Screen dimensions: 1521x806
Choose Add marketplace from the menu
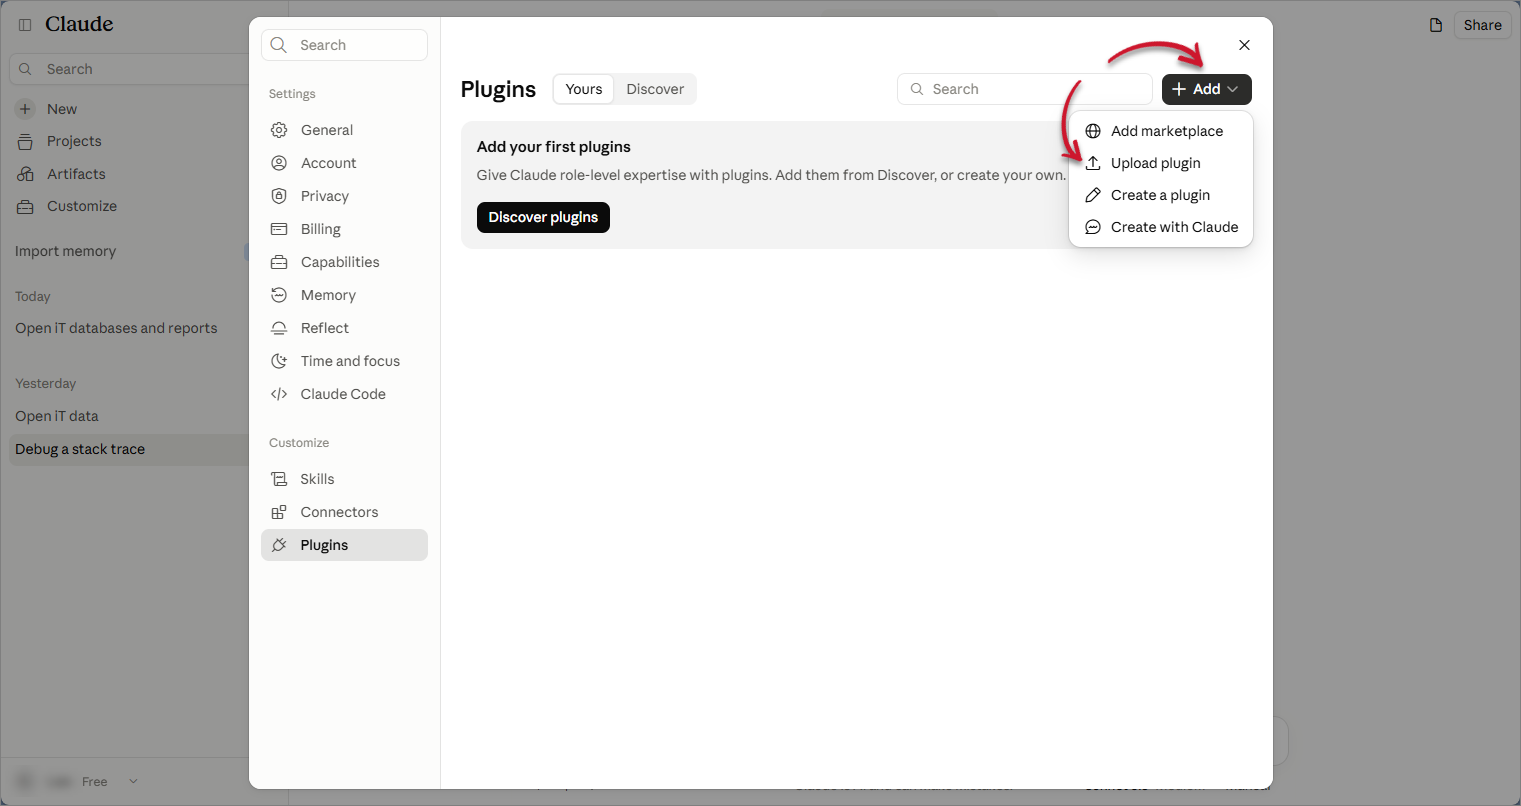1161,131
